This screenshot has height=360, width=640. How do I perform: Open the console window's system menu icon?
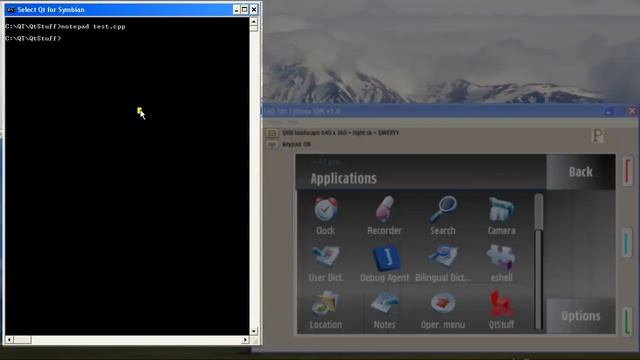tap(11, 9)
